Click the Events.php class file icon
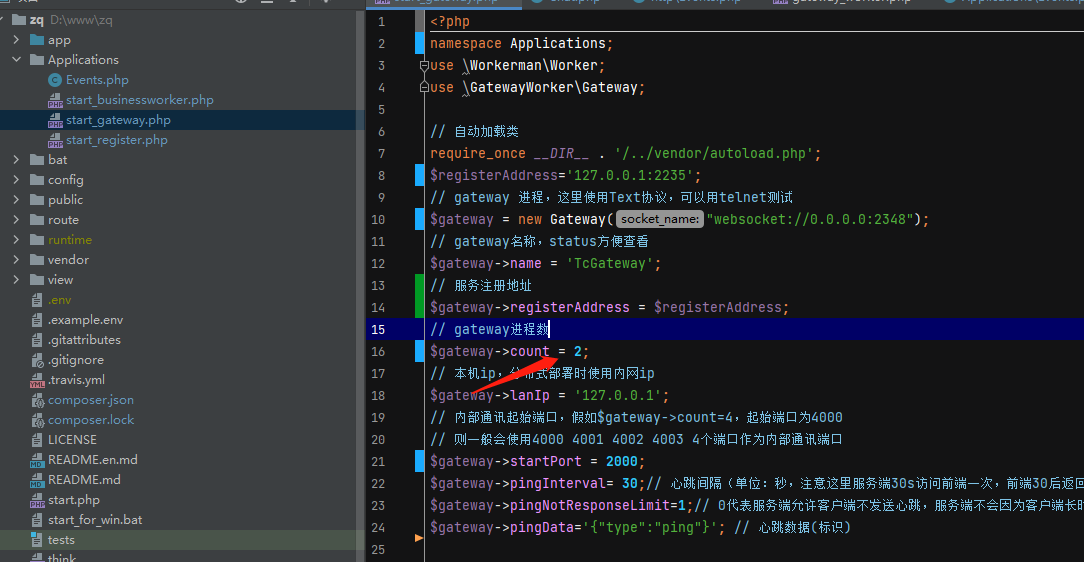This screenshot has width=1084, height=562. tap(55, 80)
